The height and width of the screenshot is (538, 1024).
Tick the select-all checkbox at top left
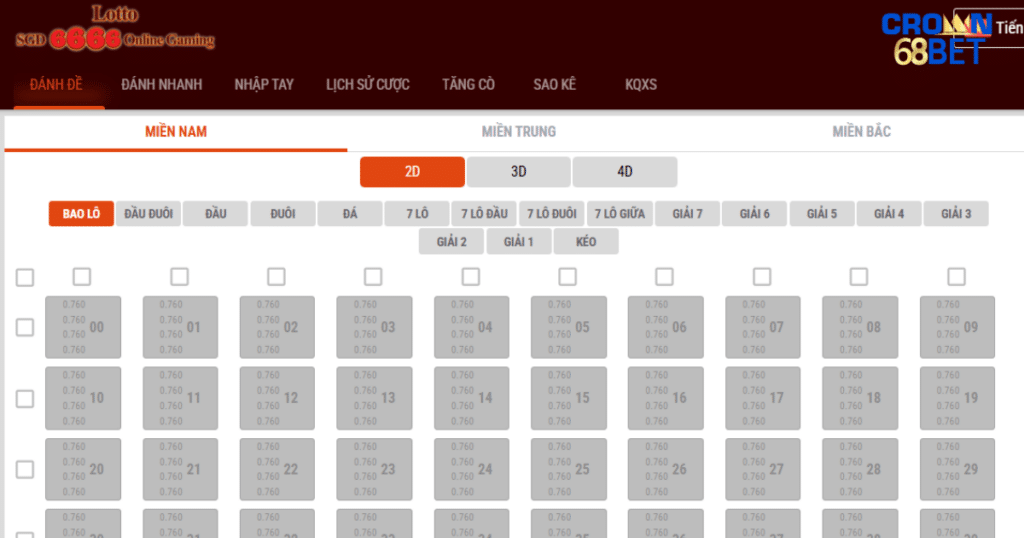point(25,278)
